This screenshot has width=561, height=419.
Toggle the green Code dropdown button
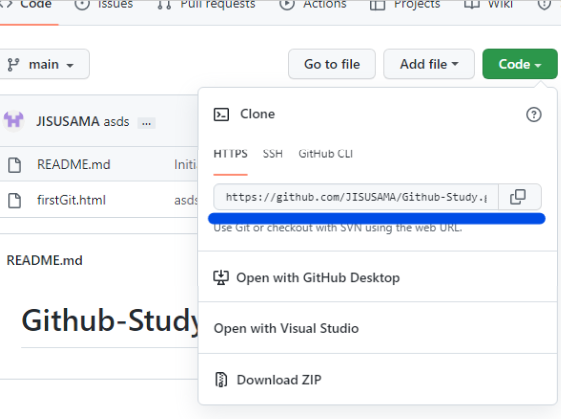(x=519, y=64)
